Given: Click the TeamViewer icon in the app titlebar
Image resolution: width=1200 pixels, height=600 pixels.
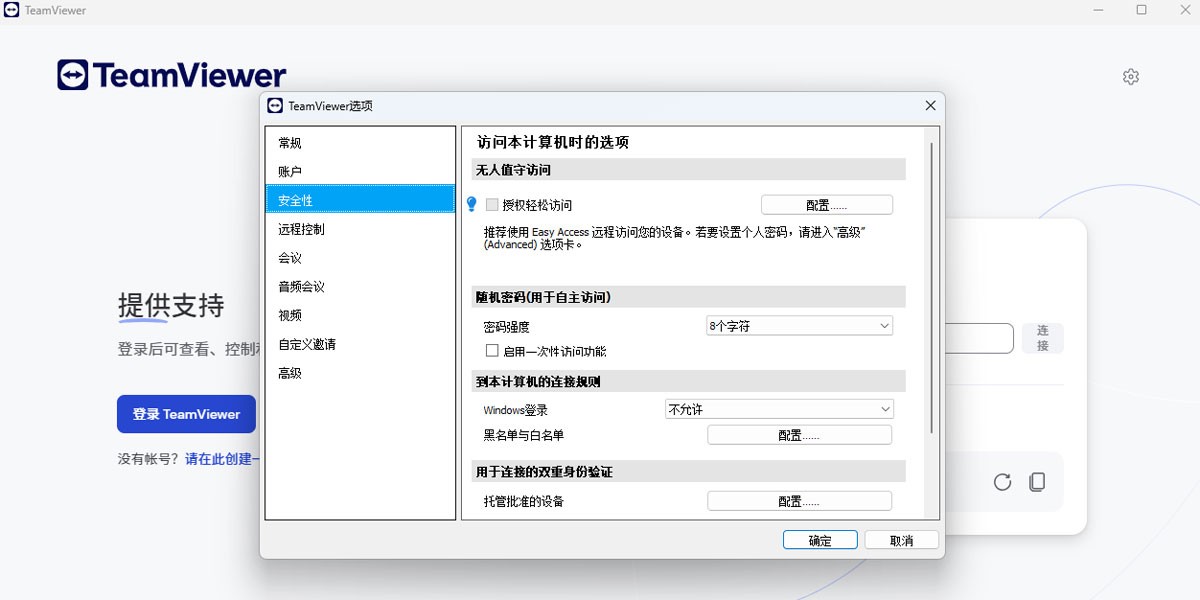Looking at the screenshot, I should (14, 9).
